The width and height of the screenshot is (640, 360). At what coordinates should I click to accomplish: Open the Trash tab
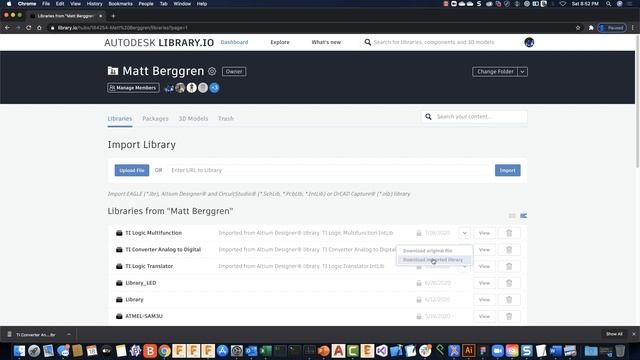(x=226, y=118)
